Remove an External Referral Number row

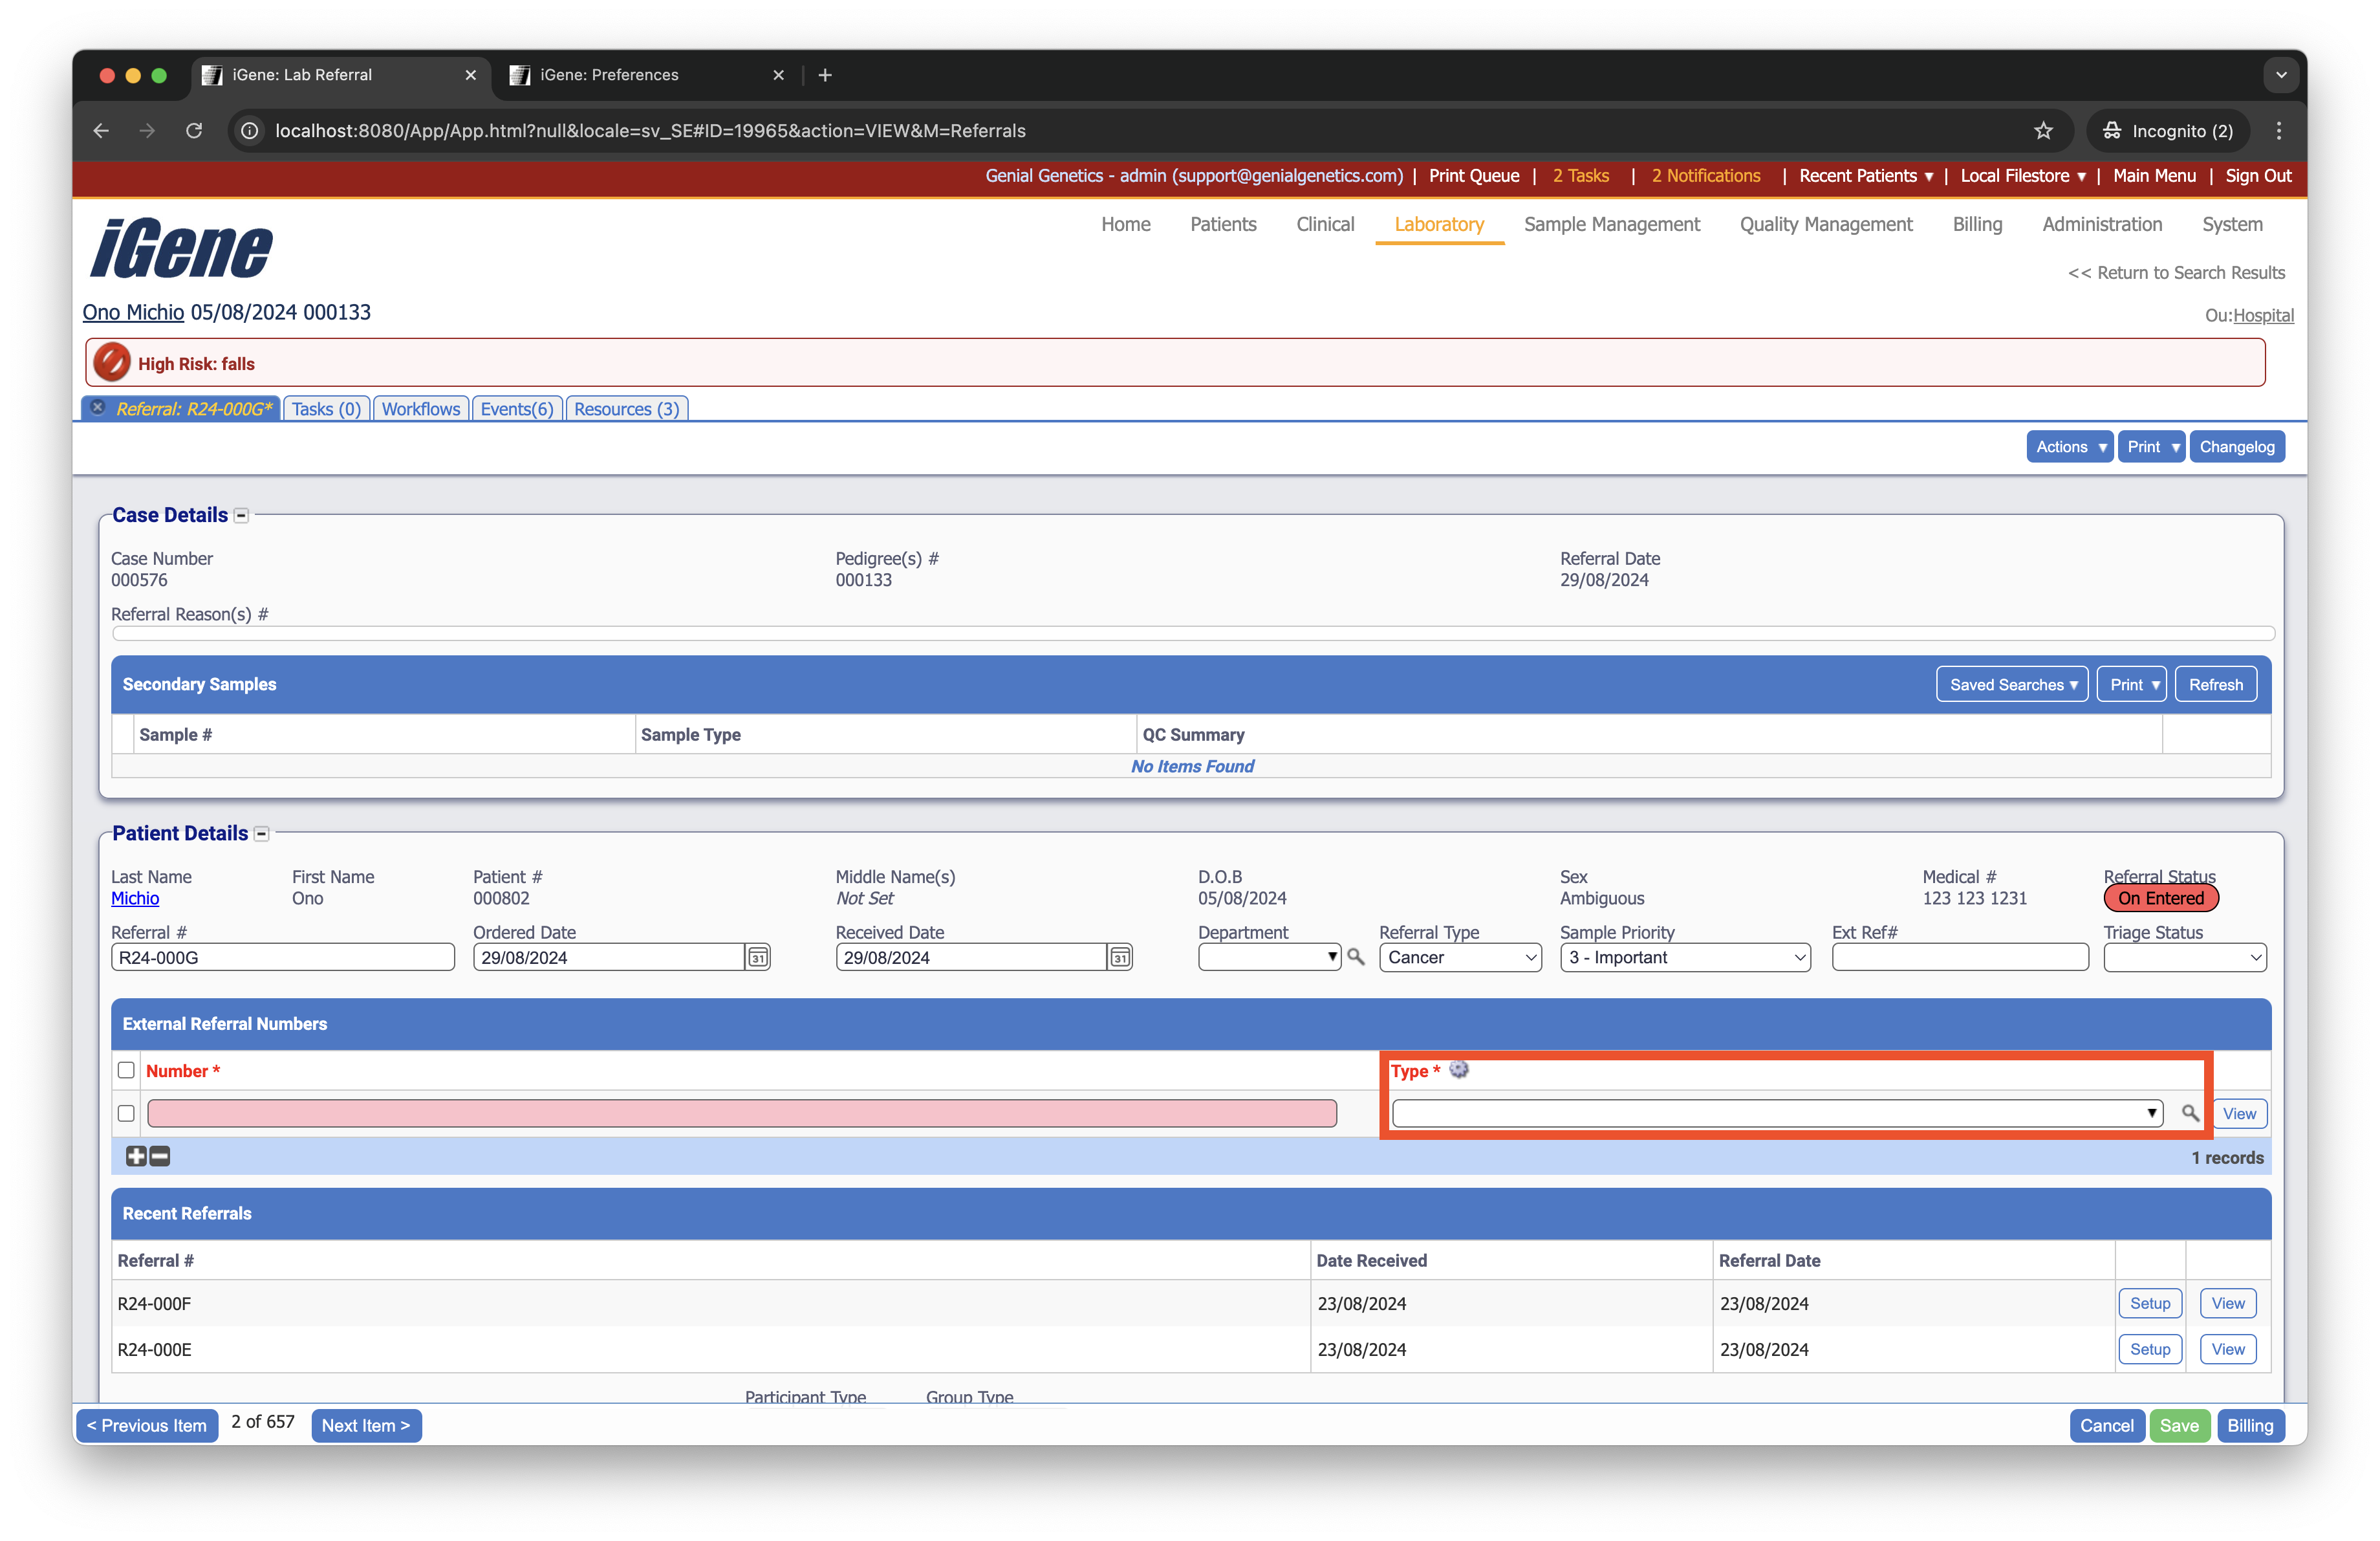click(x=159, y=1156)
